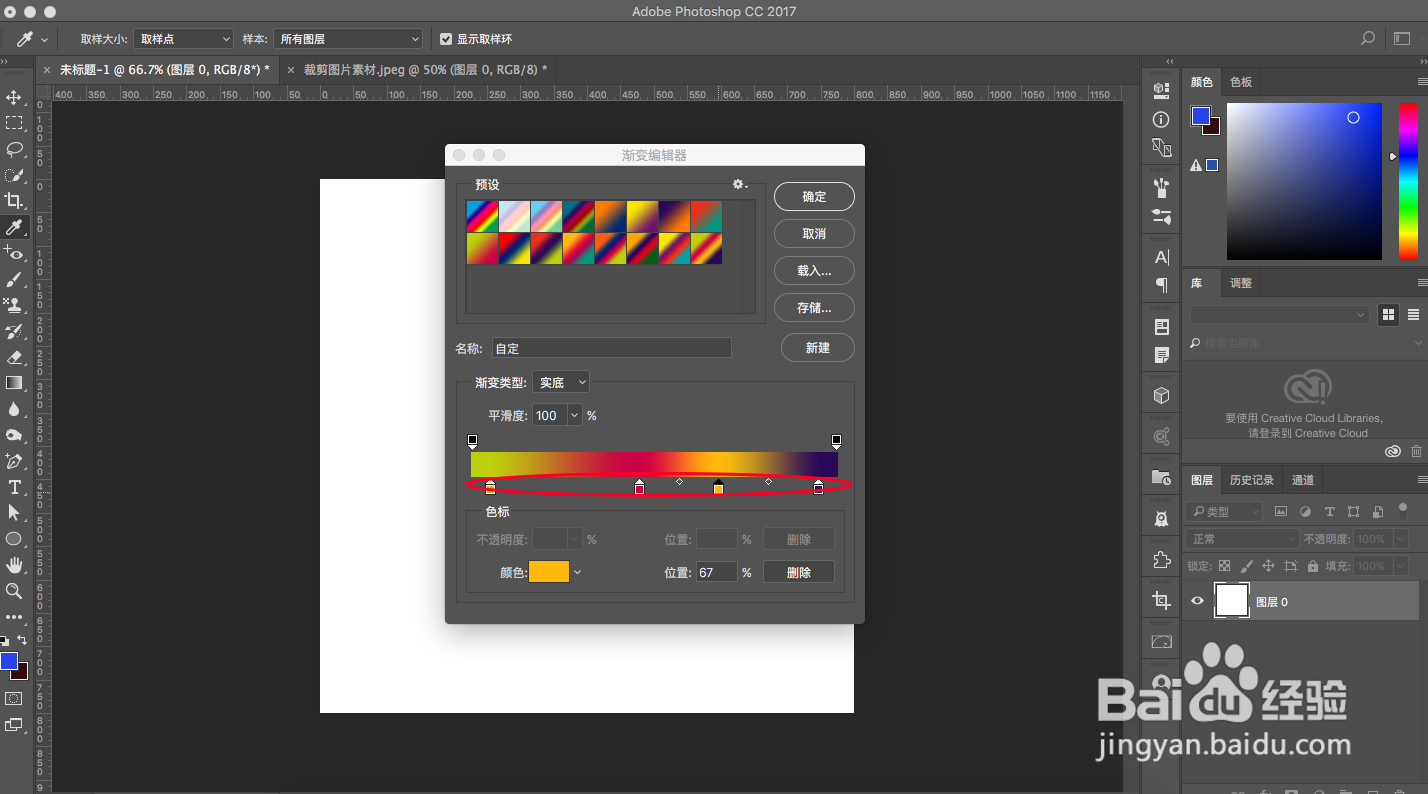Select the Brush tool
This screenshot has width=1428, height=794.
(x=14, y=279)
